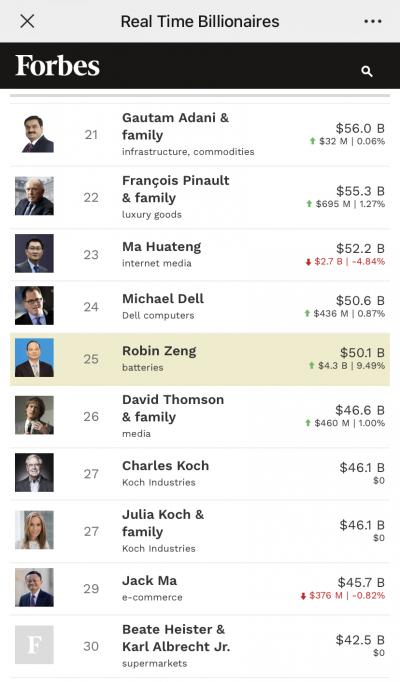400x682 pixels.
Task: Tap François Pinault's portrait thumbnail
Action: [34, 196]
